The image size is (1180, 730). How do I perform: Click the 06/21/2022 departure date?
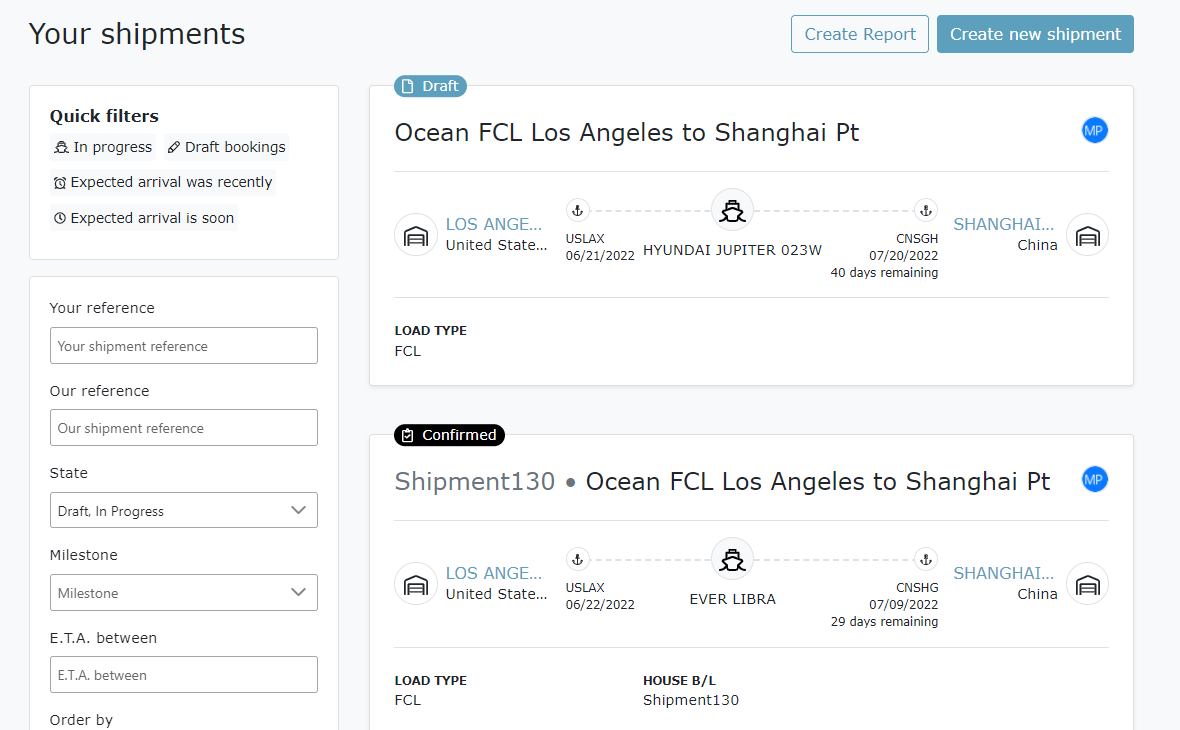point(600,256)
